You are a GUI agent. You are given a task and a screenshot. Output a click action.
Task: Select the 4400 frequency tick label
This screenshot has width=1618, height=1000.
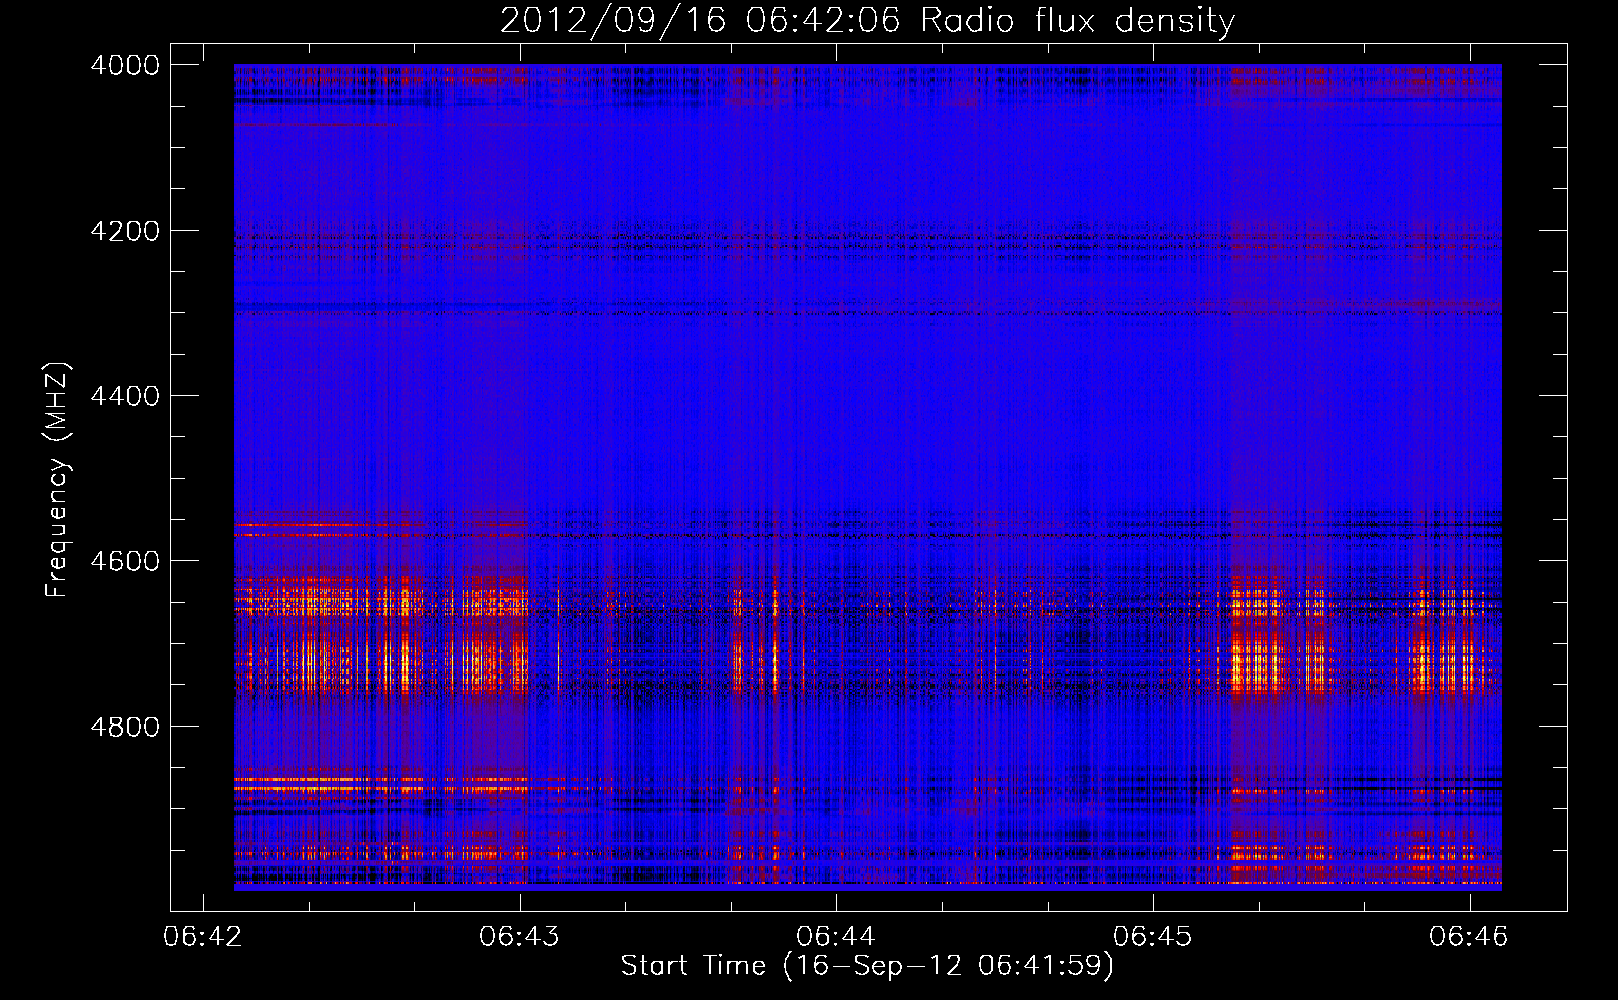125,396
